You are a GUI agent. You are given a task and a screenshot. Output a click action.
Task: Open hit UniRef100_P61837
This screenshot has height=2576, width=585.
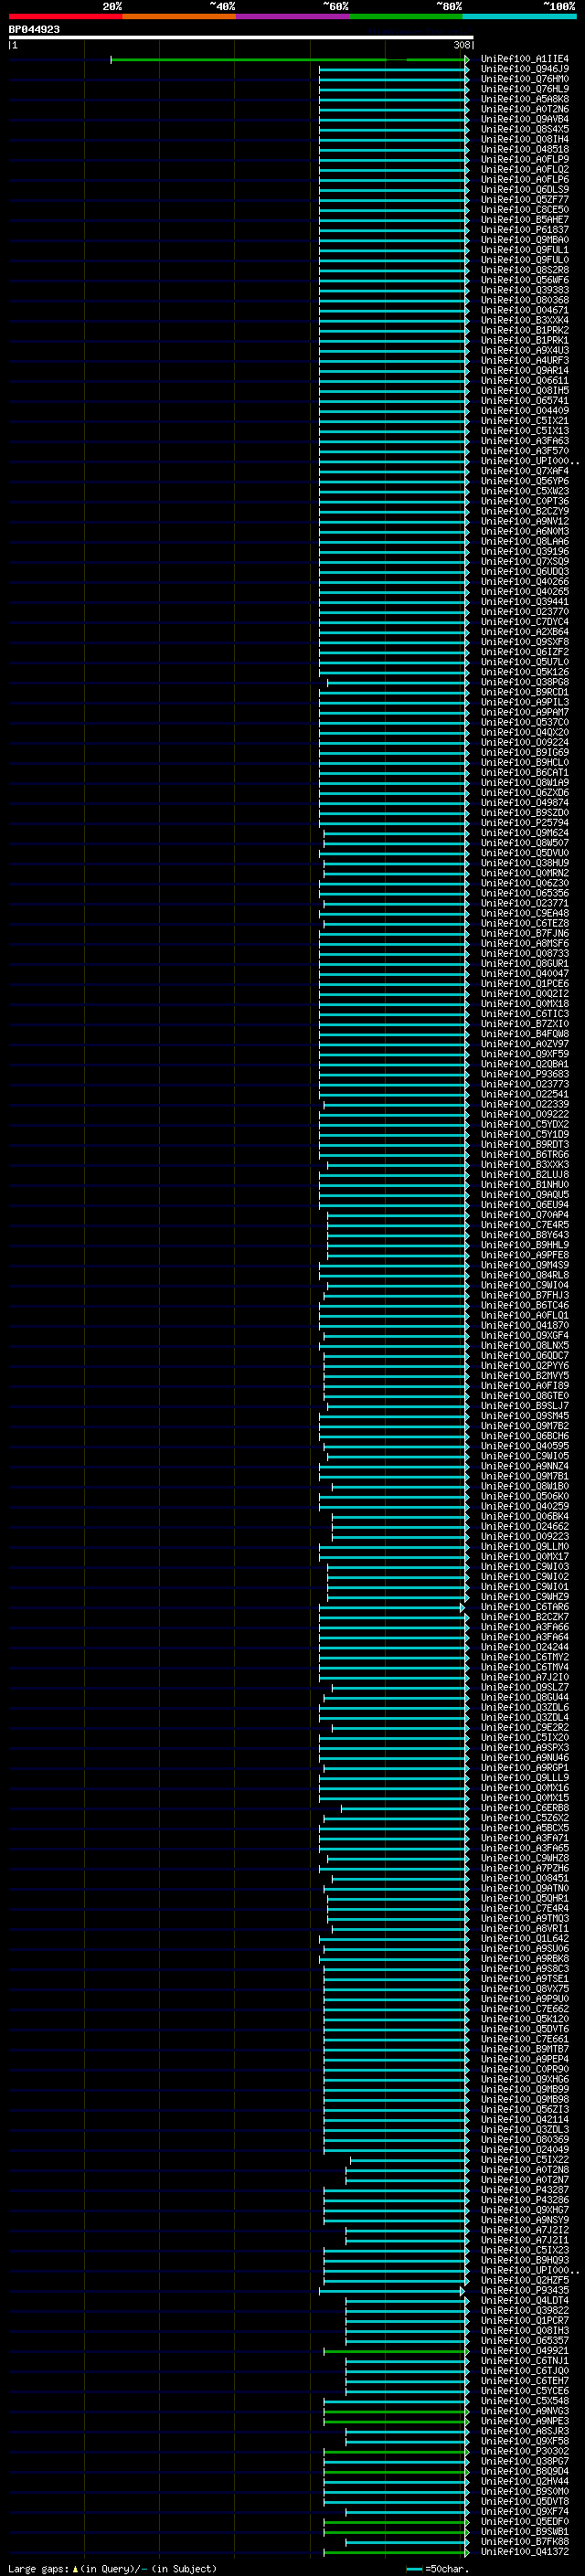click(x=525, y=230)
